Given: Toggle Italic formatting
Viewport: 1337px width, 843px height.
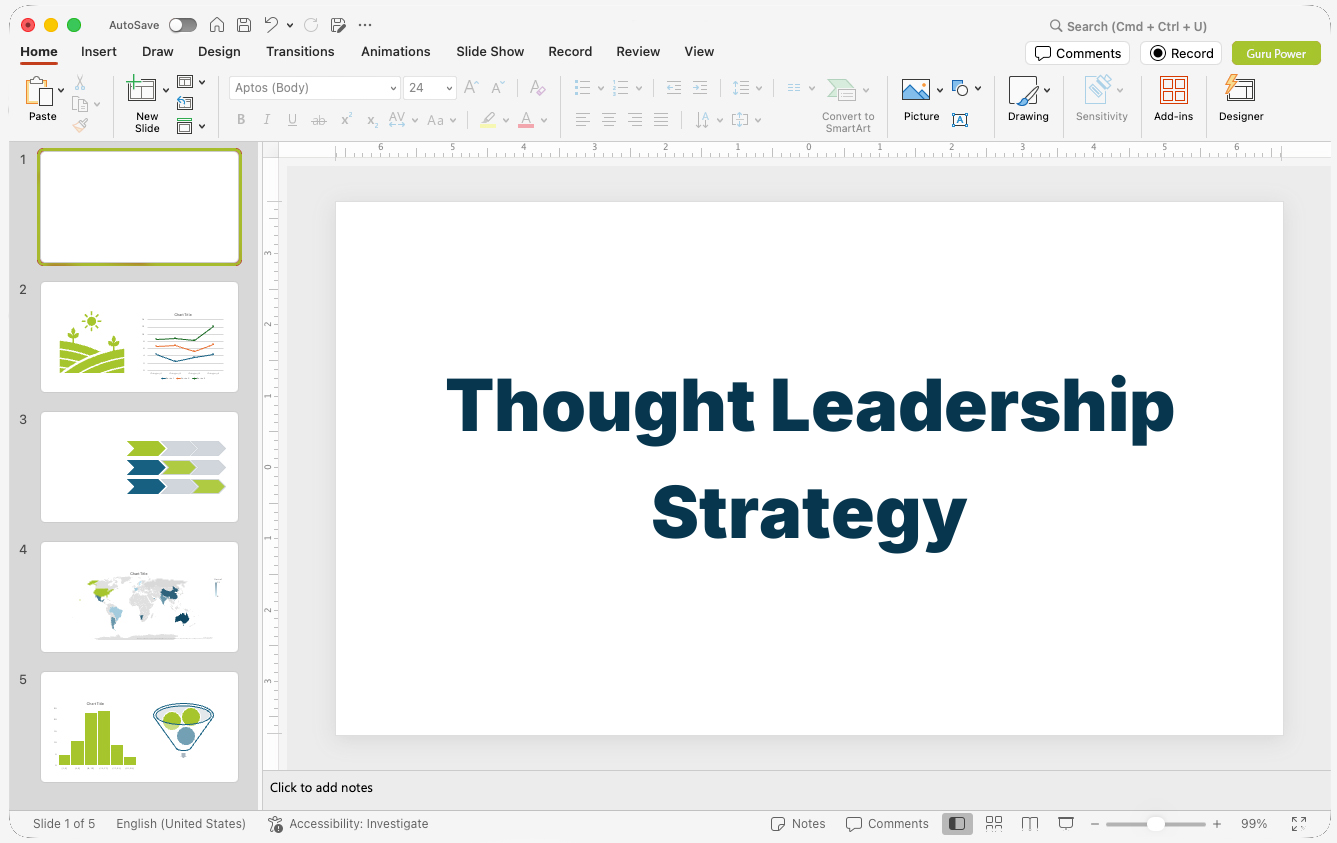Looking at the screenshot, I should tap(267, 120).
